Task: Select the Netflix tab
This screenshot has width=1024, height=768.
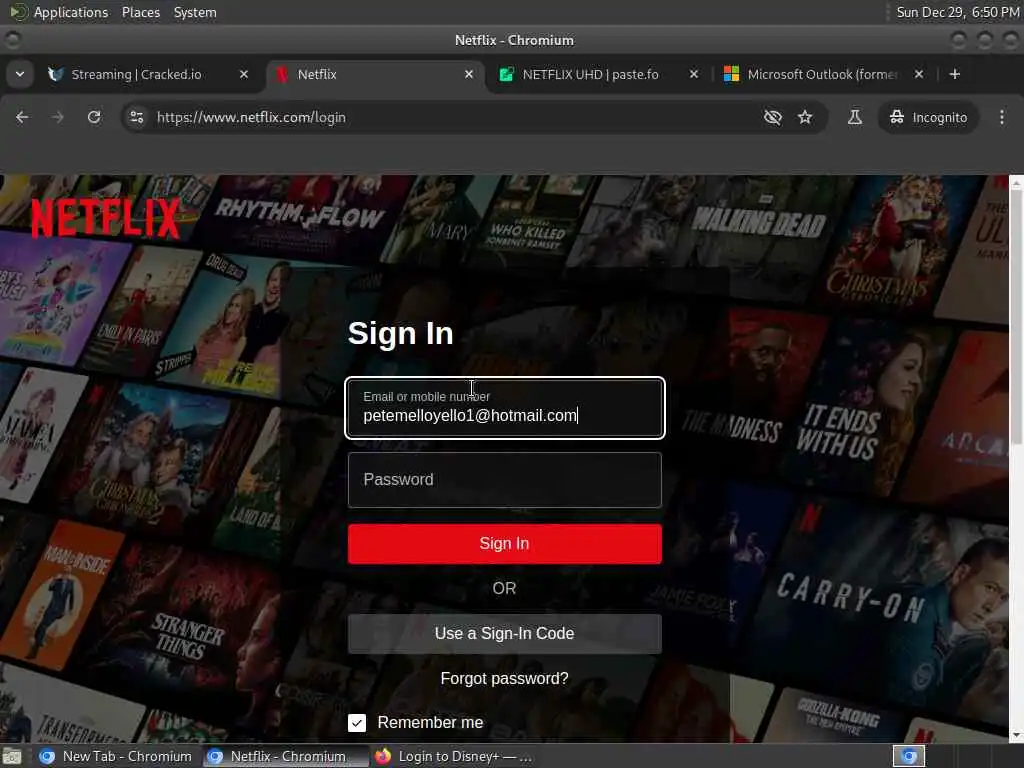Action: pyautogui.click(x=376, y=74)
